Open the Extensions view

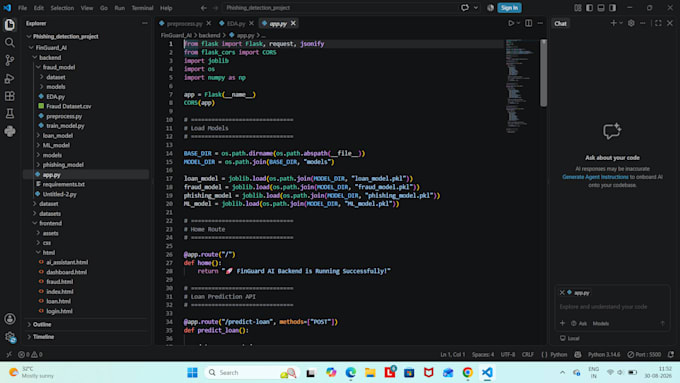pyautogui.click(x=10, y=96)
